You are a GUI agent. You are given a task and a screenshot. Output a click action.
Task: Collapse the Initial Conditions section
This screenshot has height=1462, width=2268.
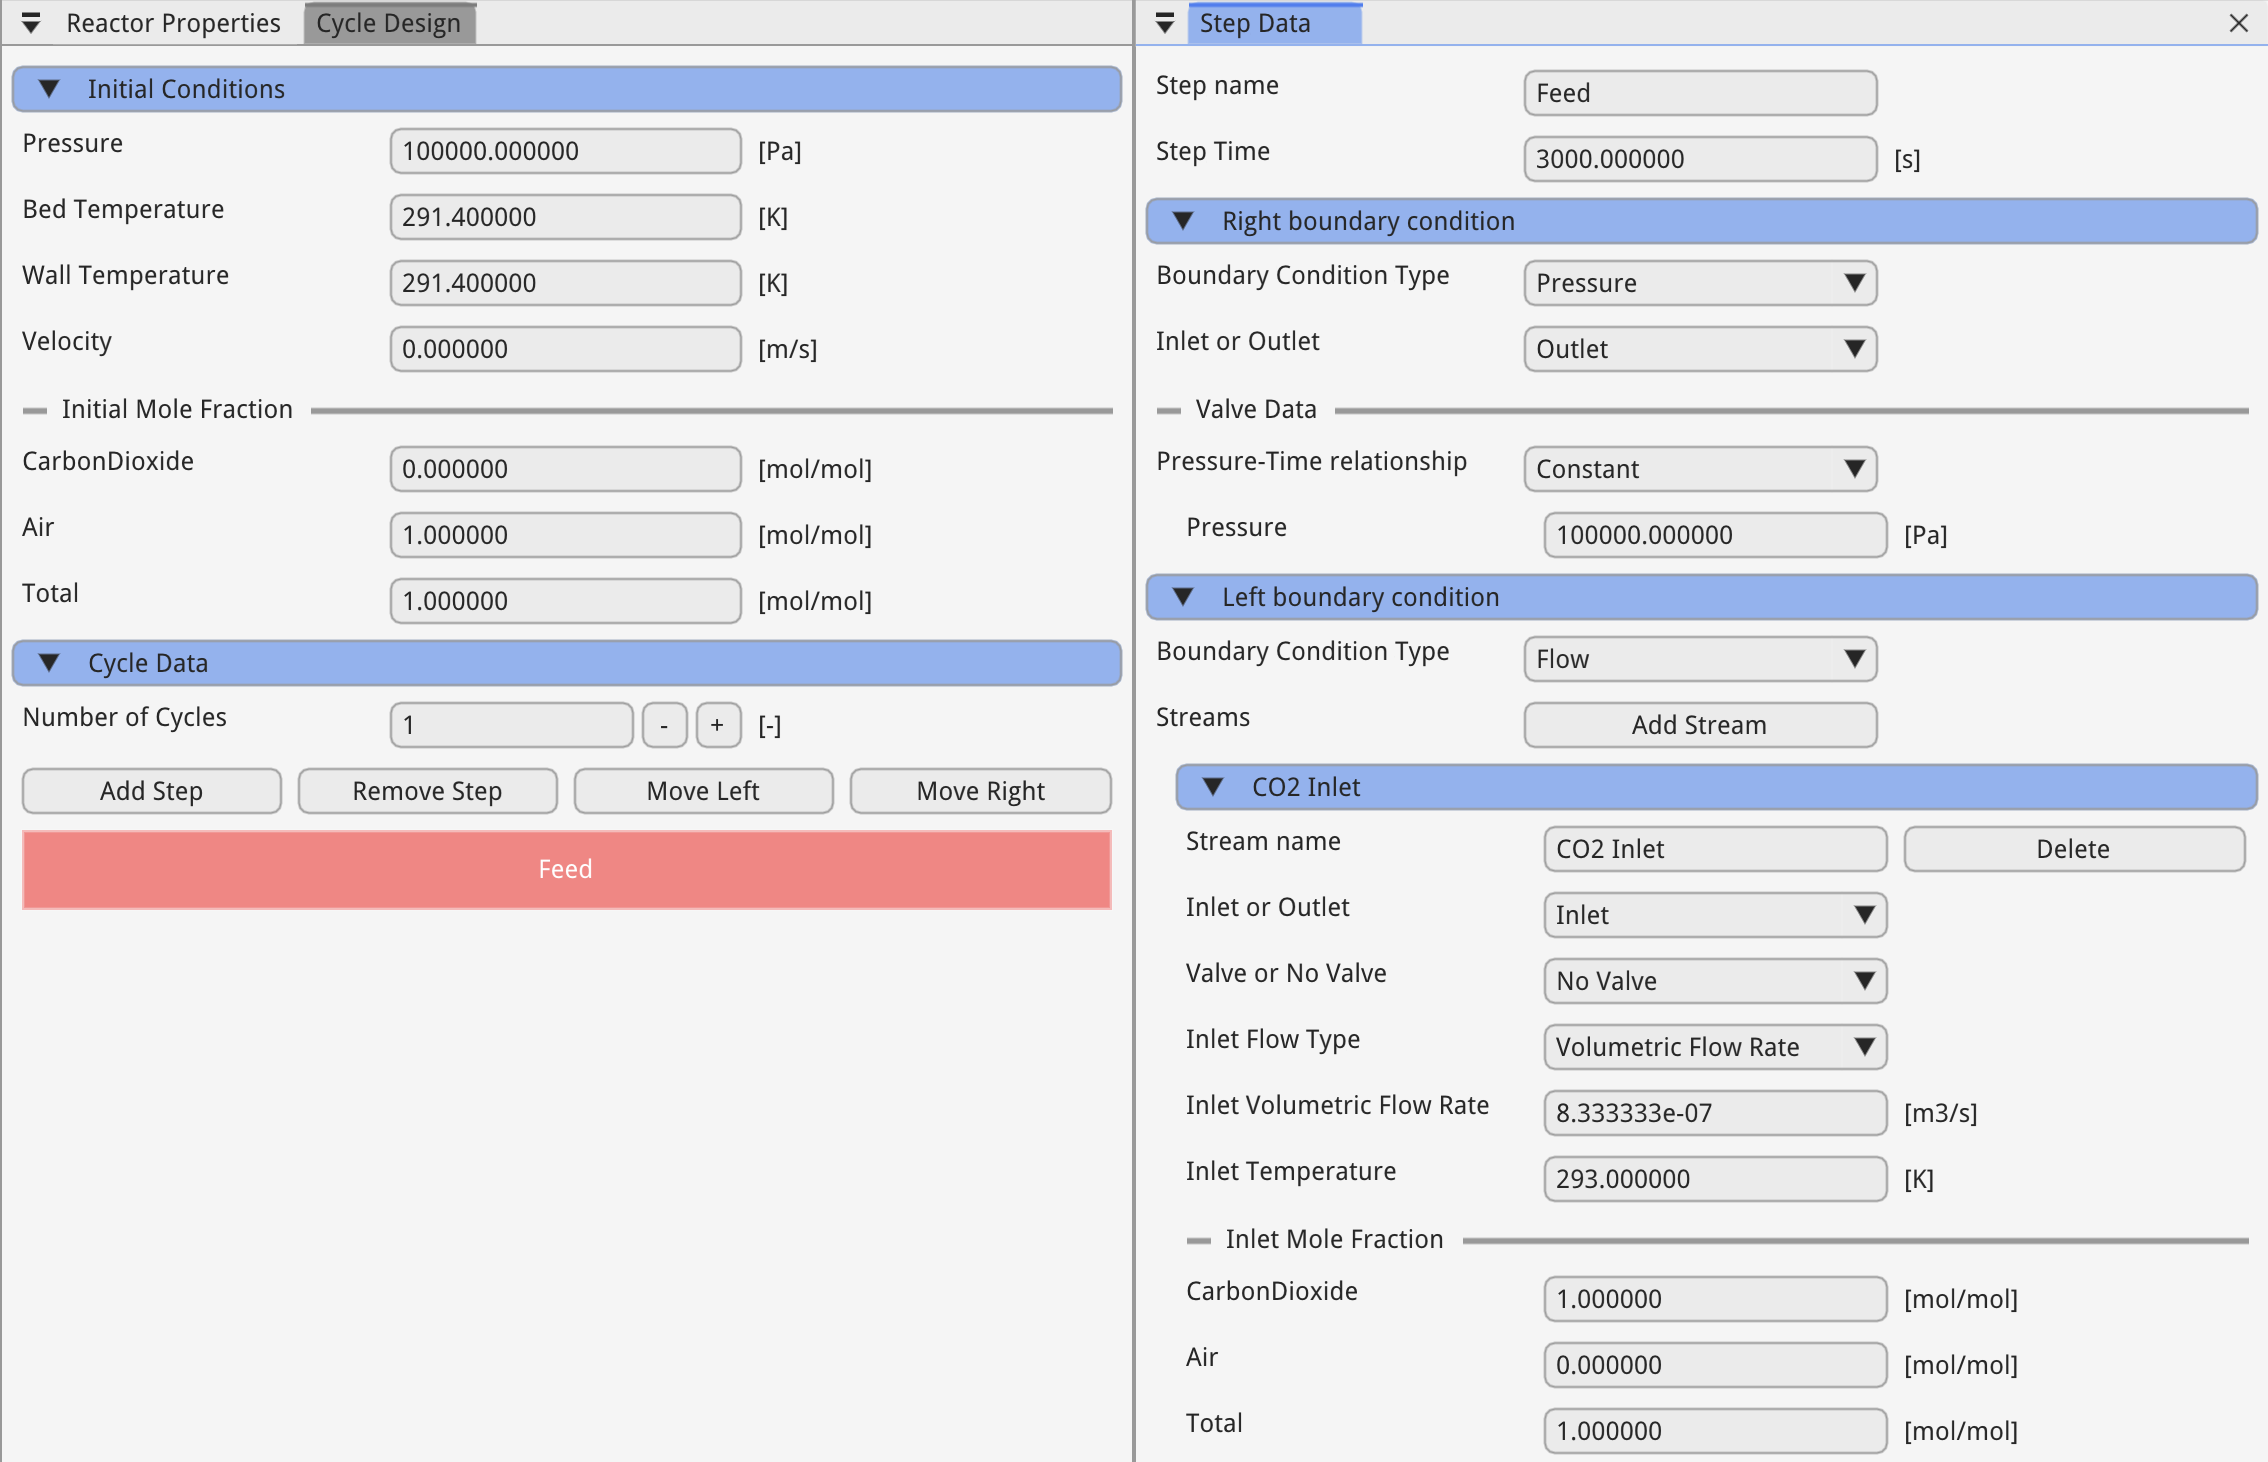tap(49, 89)
